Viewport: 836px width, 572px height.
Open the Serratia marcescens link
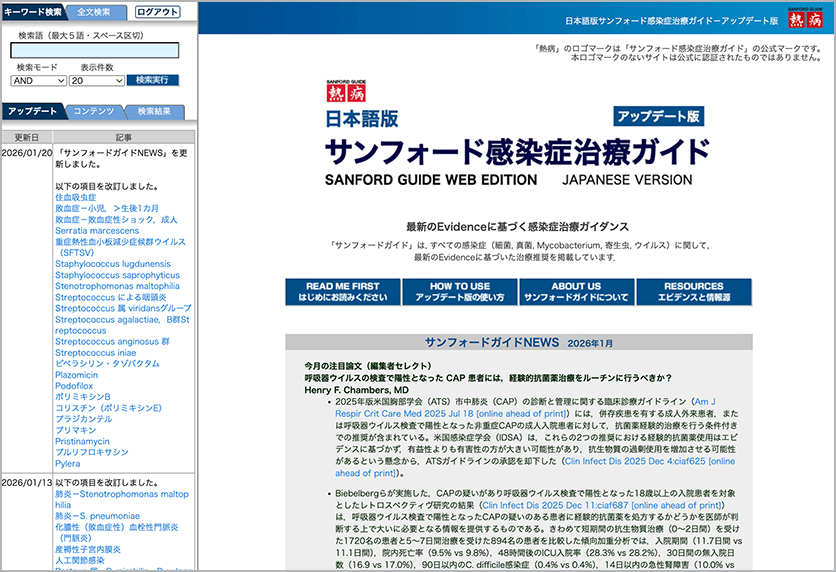point(97,231)
